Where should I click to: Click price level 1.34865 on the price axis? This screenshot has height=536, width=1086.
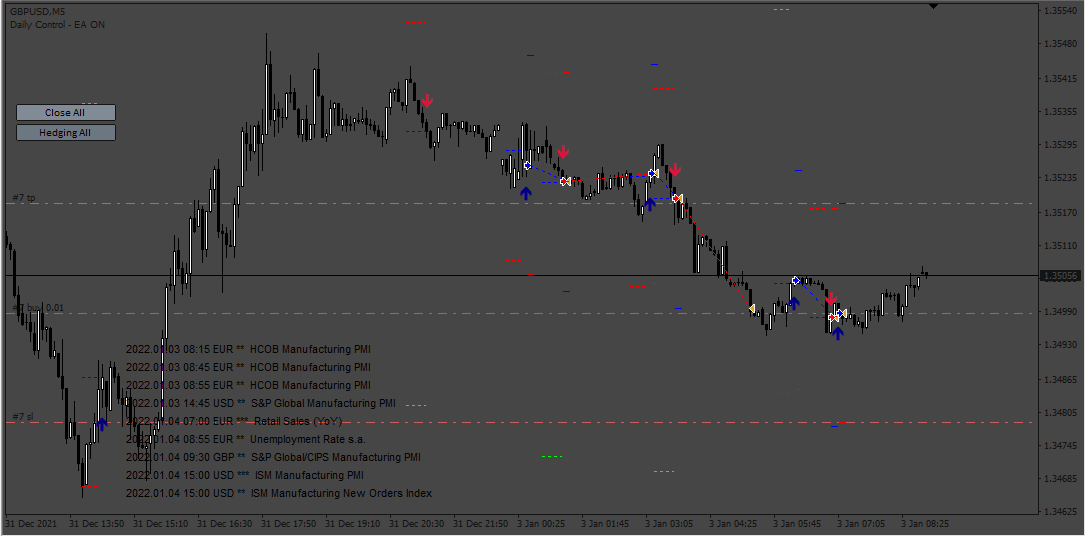(1060, 379)
